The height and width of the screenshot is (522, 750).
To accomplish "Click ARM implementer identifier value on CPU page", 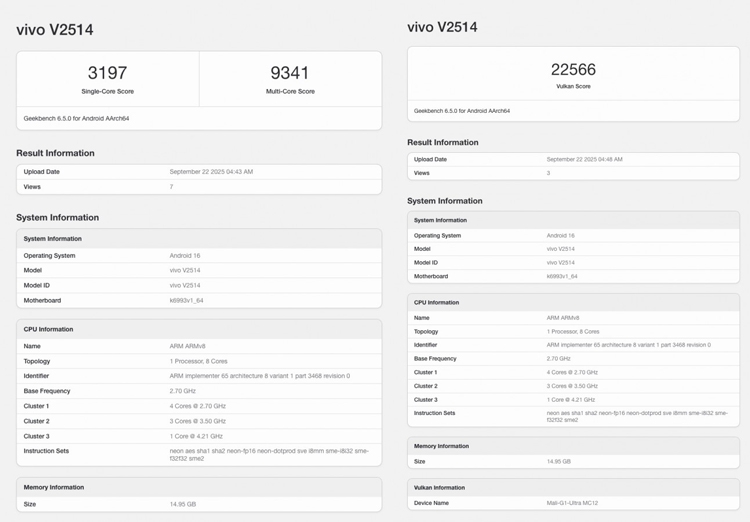I will [260, 376].
